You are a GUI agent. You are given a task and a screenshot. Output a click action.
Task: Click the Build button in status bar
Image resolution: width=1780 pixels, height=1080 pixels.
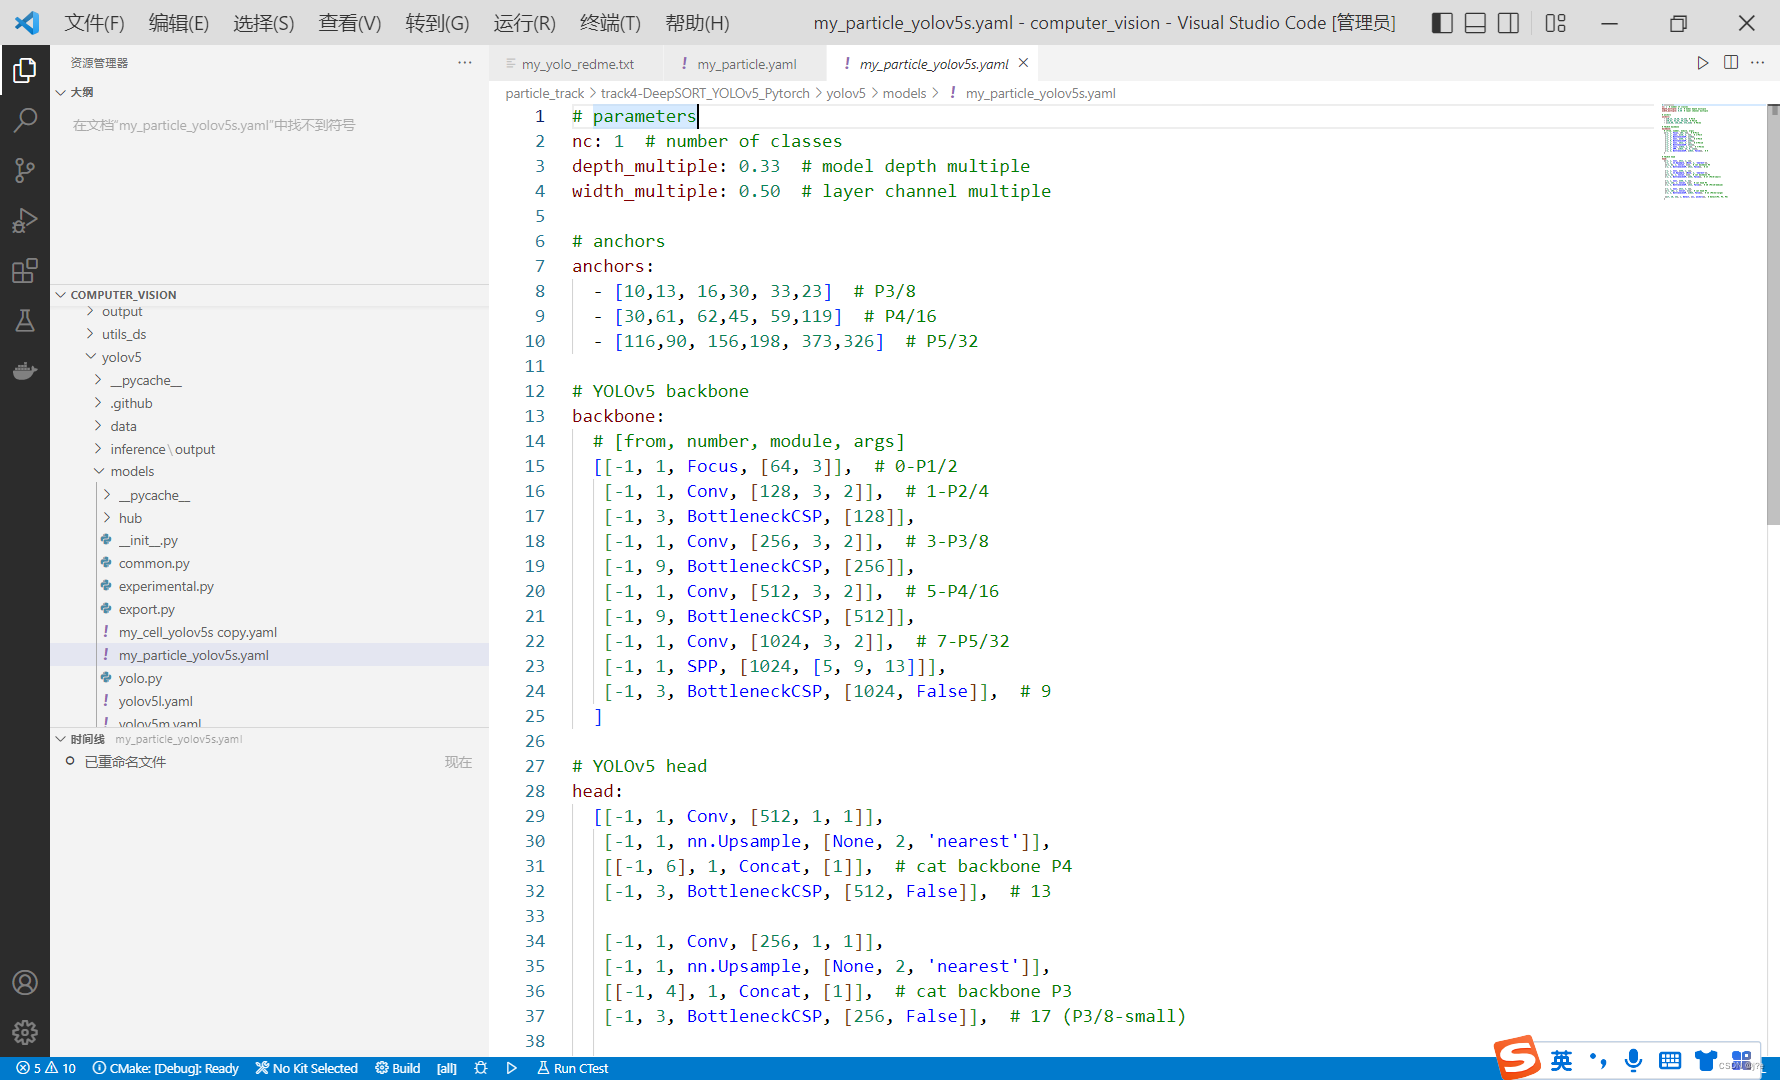coord(398,1068)
